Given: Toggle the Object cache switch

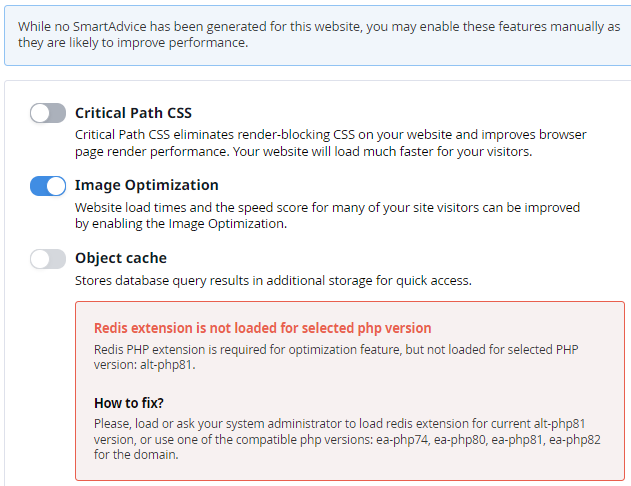Looking at the screenshot, I should click(x=48, y=259).
